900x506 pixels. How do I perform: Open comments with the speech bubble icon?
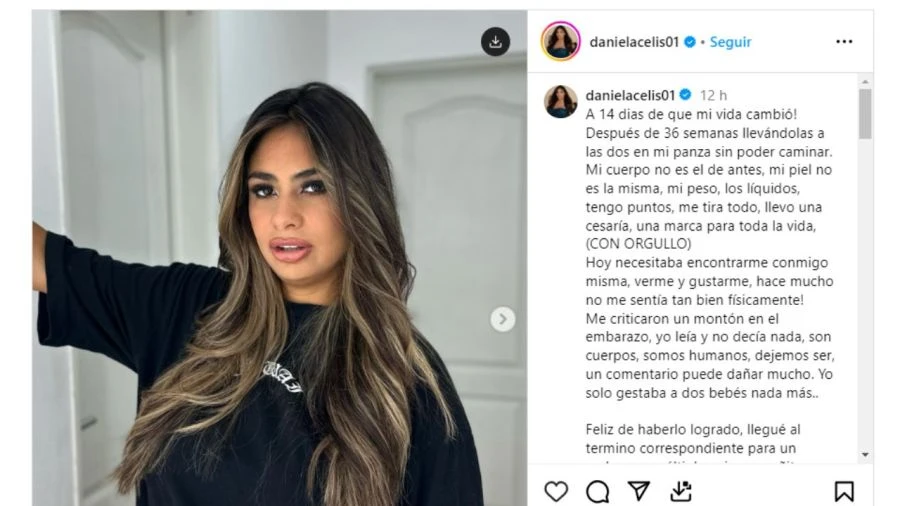(x=598, y=492)
